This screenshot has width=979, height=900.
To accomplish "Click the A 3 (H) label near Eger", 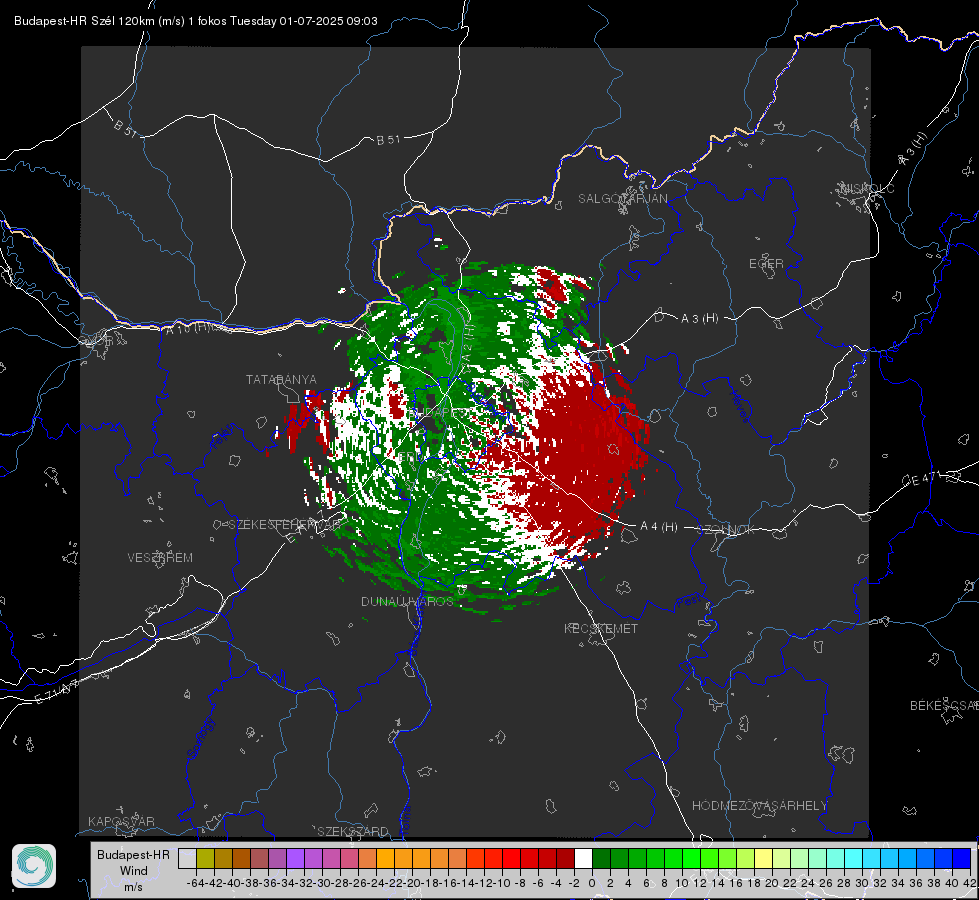I will pos(699,319).
